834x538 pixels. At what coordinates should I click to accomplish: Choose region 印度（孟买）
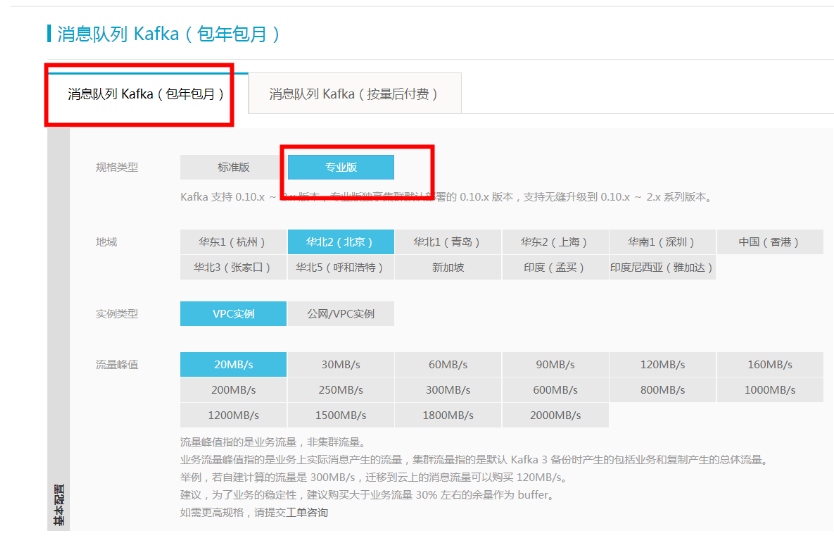coord(555,267)
